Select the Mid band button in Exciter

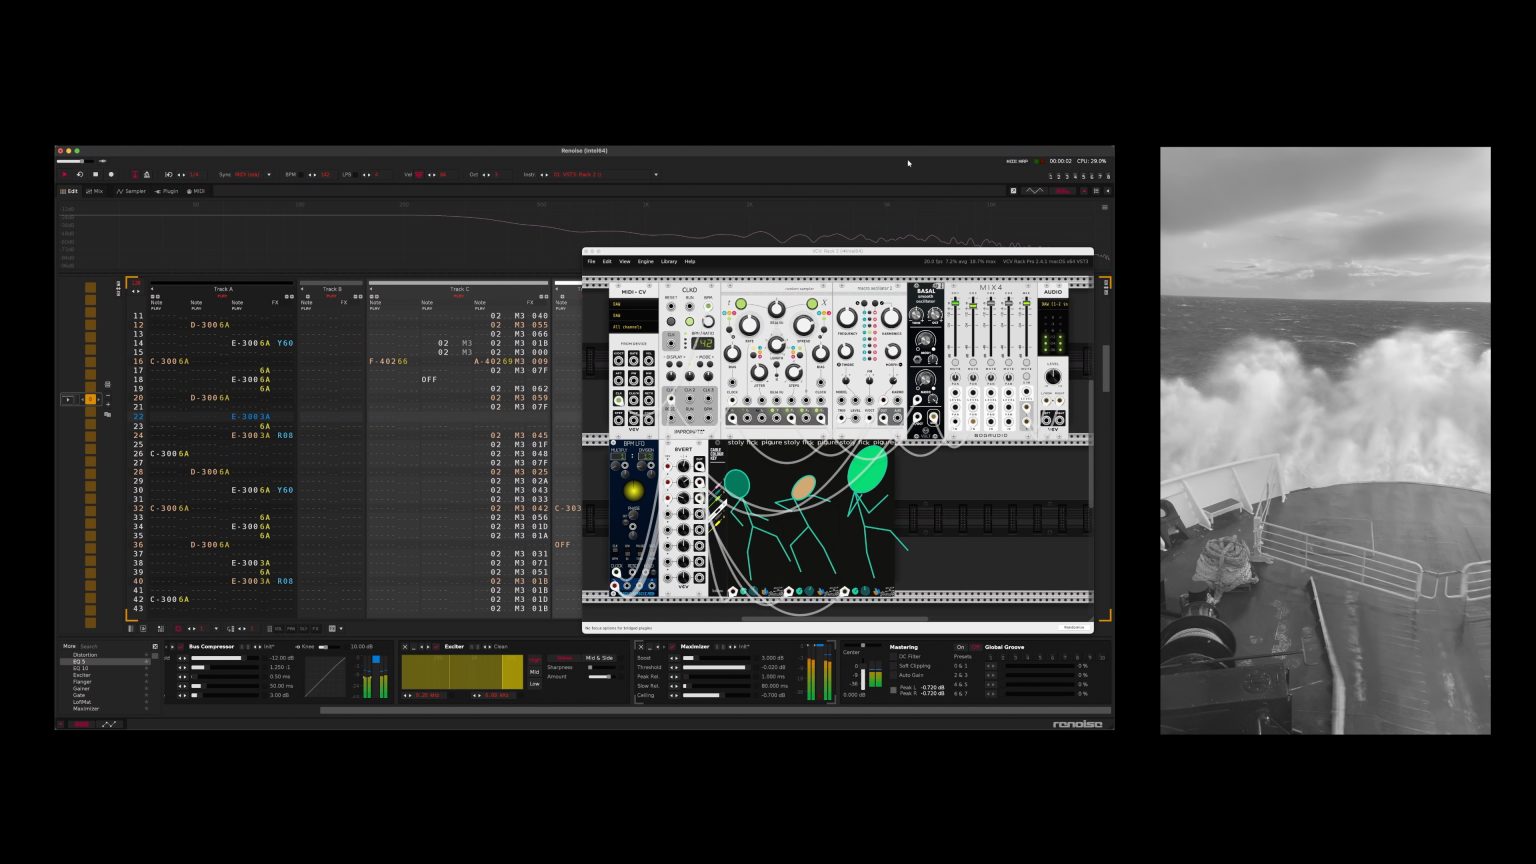534,672
